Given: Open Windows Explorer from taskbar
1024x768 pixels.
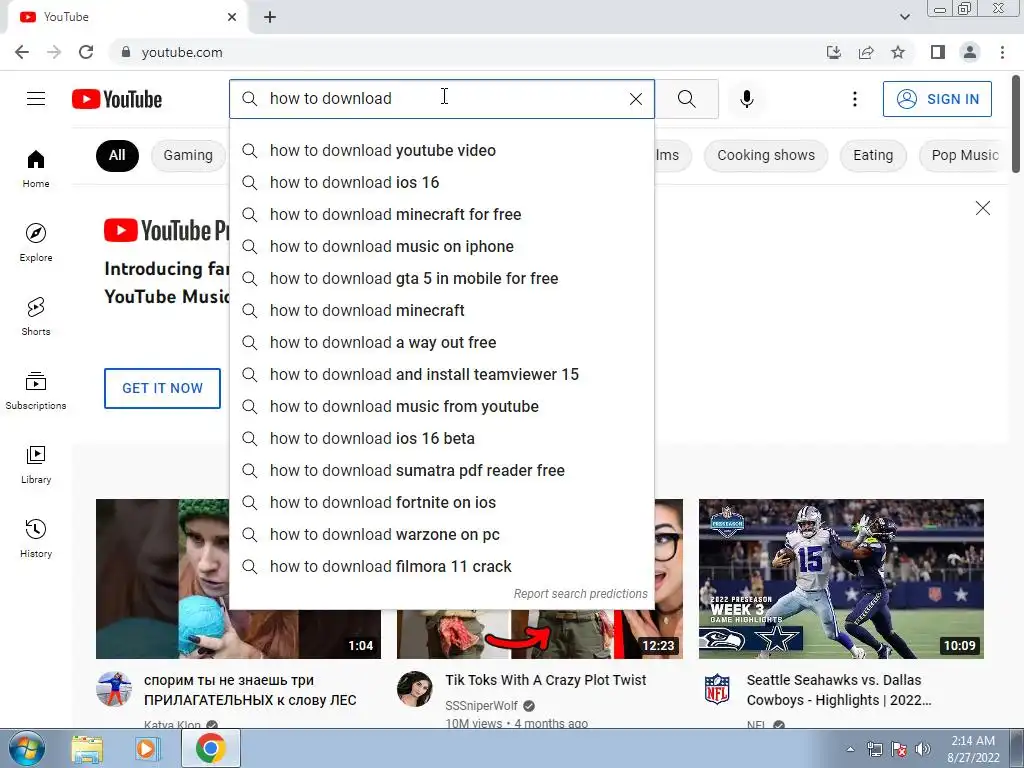Looking at the screenshot, I should click(x=87, y=748).
